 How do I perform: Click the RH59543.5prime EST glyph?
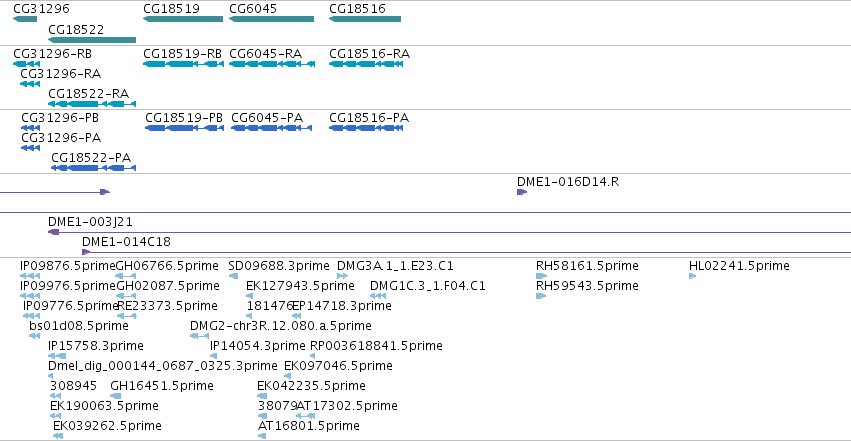[541, 296]
